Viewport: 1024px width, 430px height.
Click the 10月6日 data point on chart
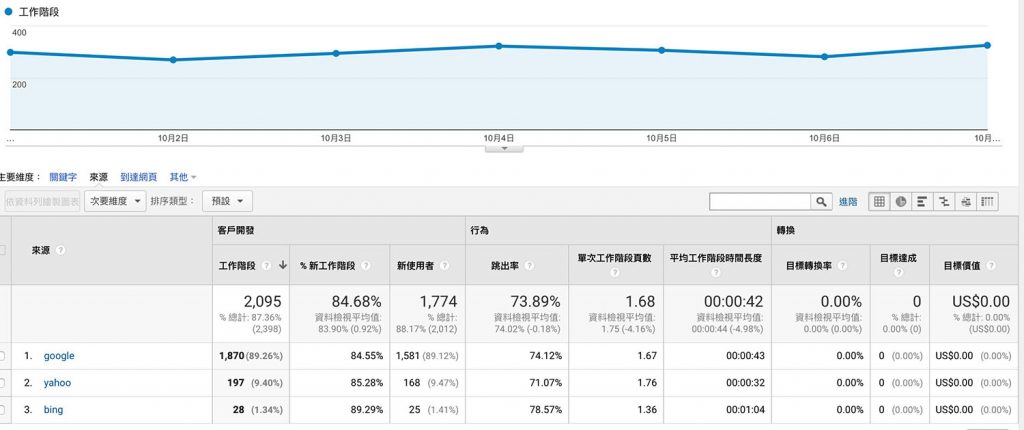pyautogui.click(x=824, y=57)
